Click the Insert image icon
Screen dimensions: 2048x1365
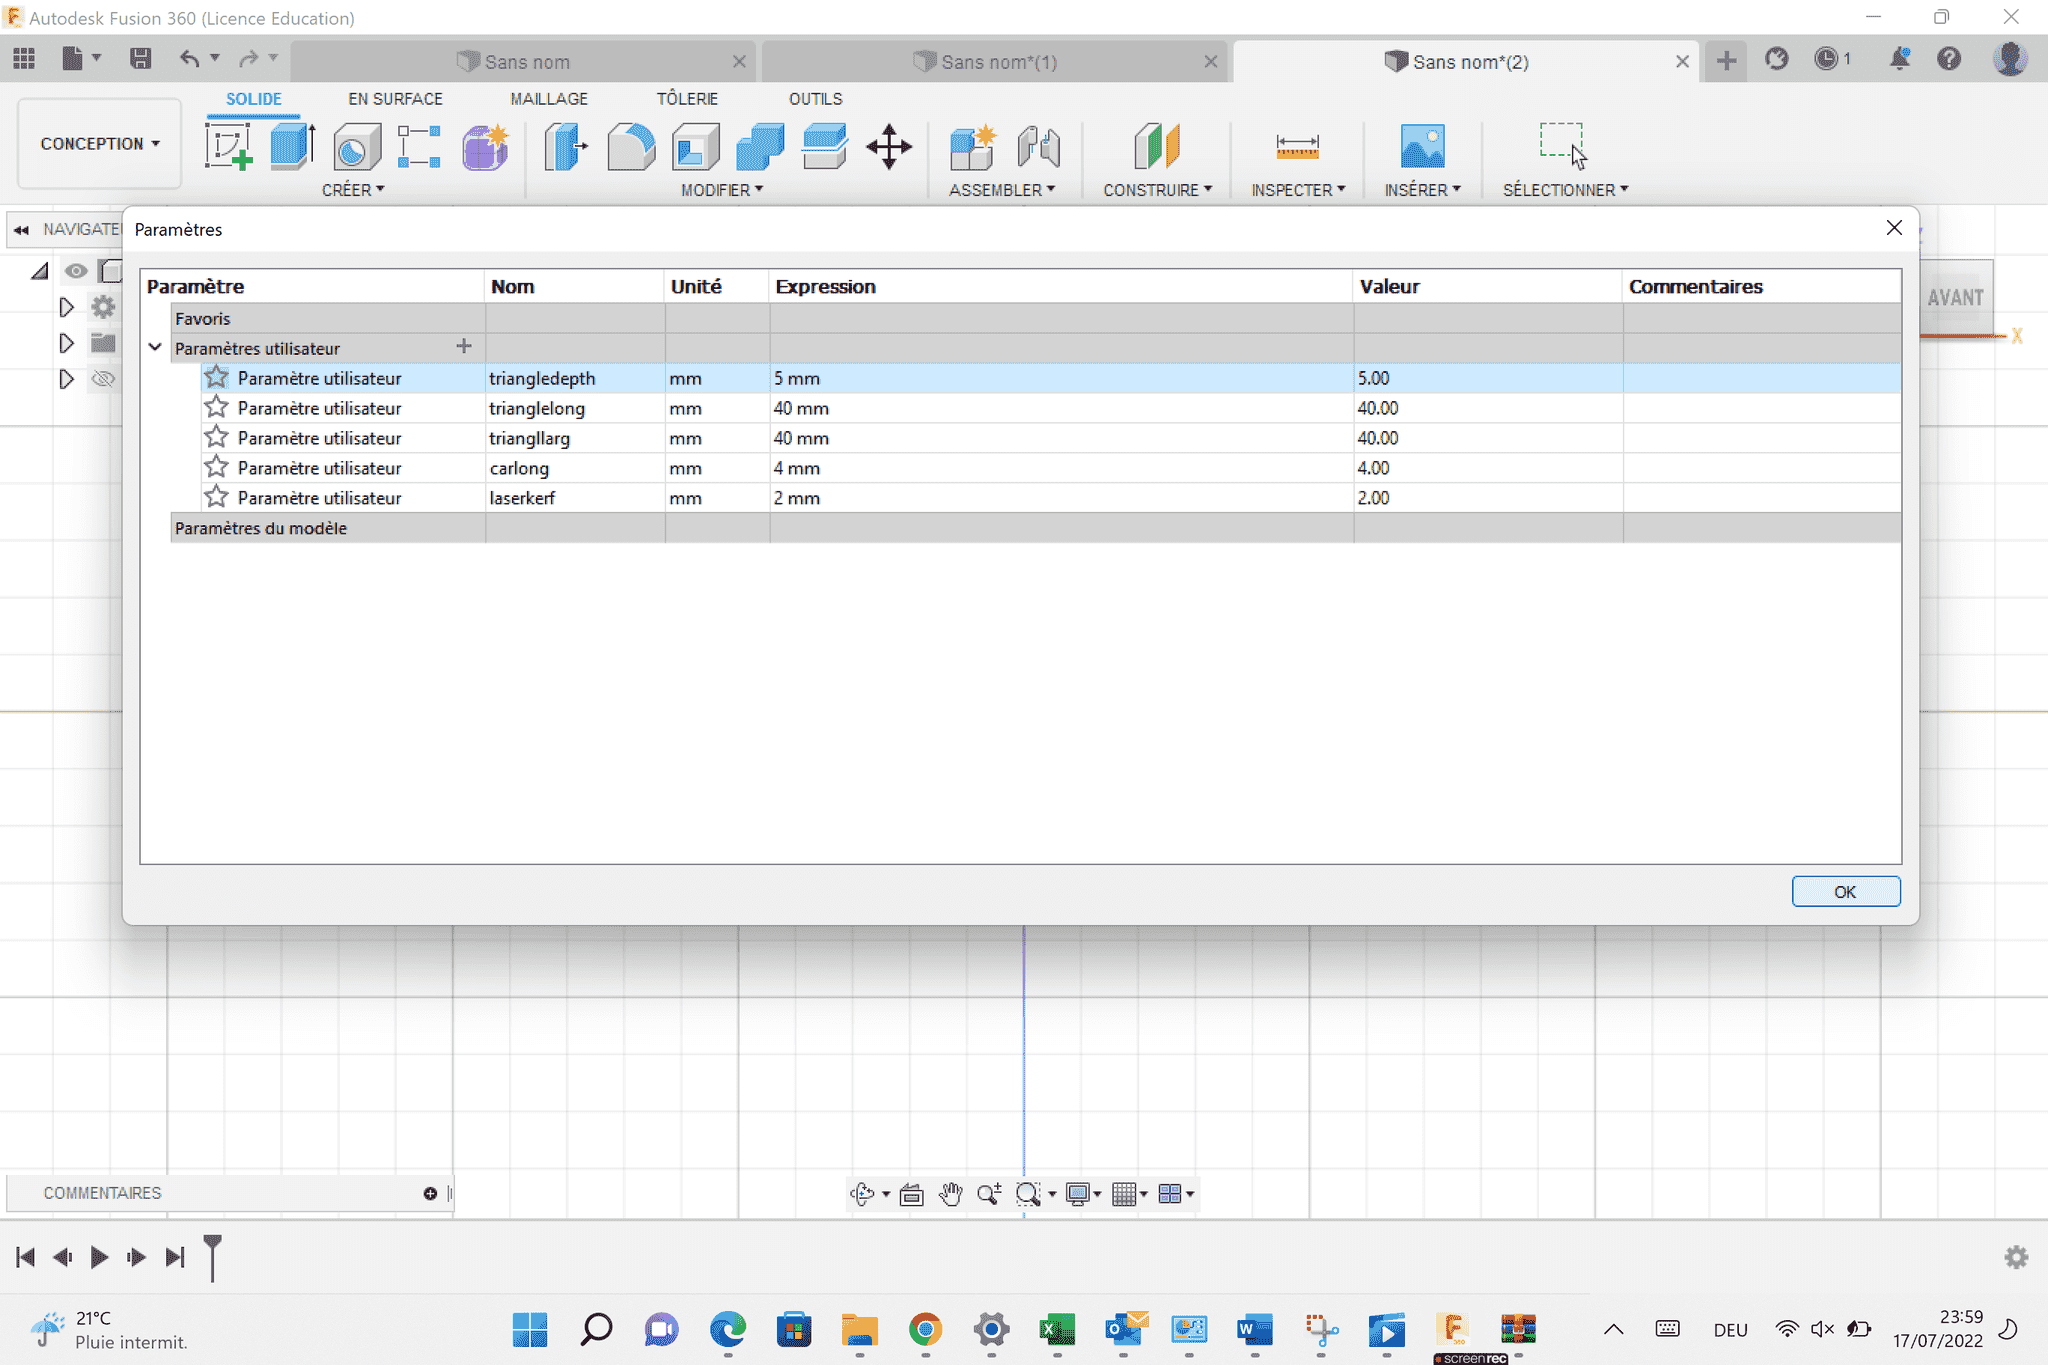(1422, 147)
